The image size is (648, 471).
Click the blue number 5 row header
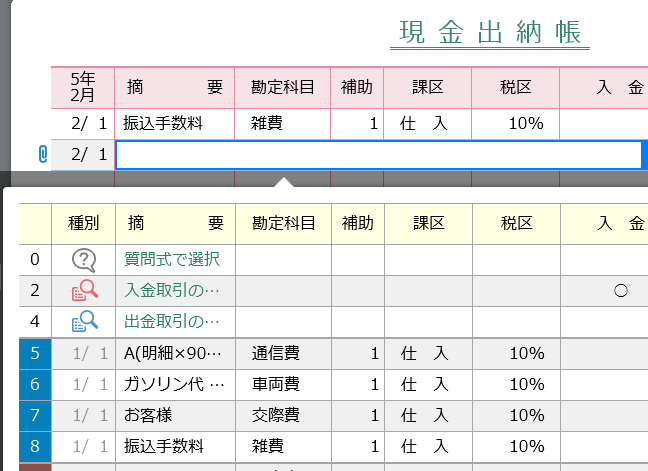pyautogui.click(x=35, y=353)
